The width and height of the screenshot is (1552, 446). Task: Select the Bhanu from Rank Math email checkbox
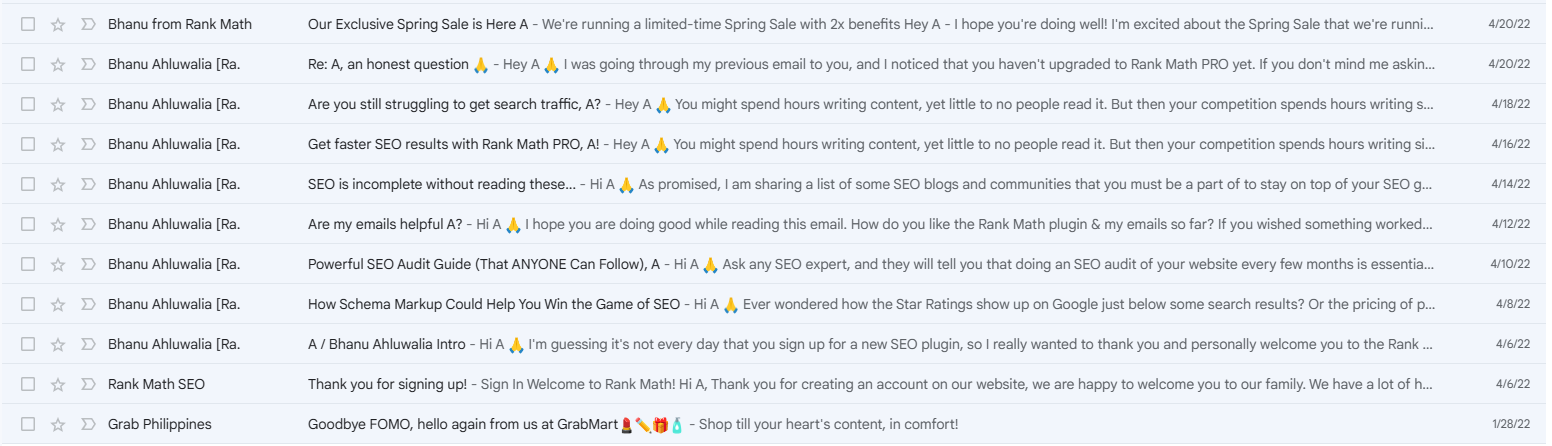coord(28,24)
